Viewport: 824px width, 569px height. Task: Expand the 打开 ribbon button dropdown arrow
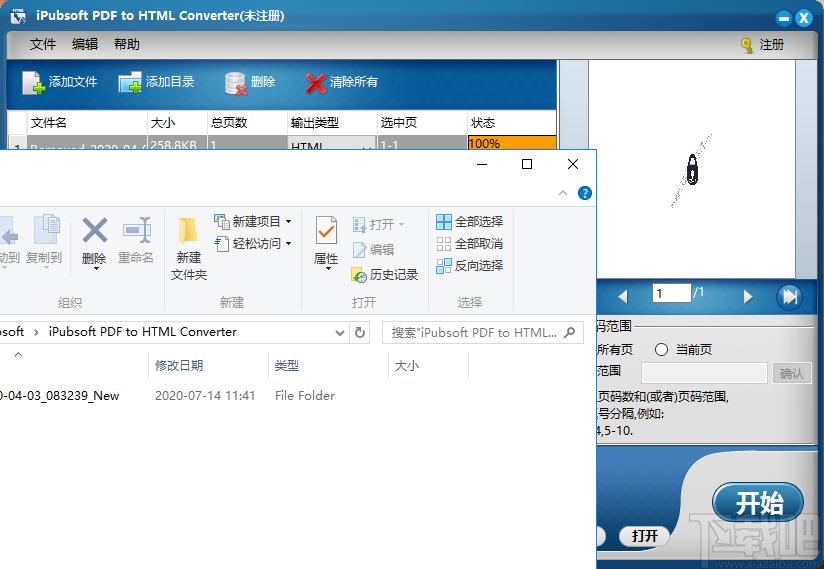[x=401, y=225]
